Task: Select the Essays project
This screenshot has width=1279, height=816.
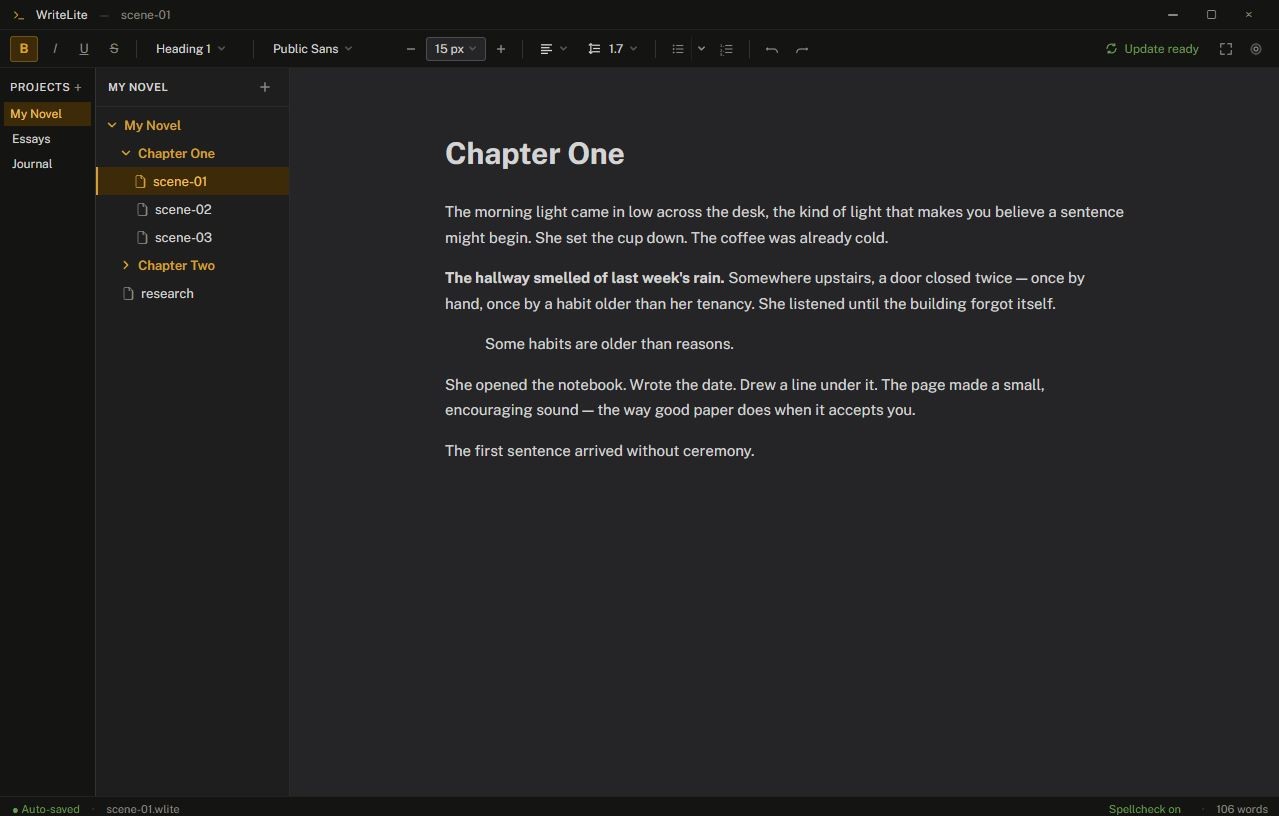Action: (47, 139)
